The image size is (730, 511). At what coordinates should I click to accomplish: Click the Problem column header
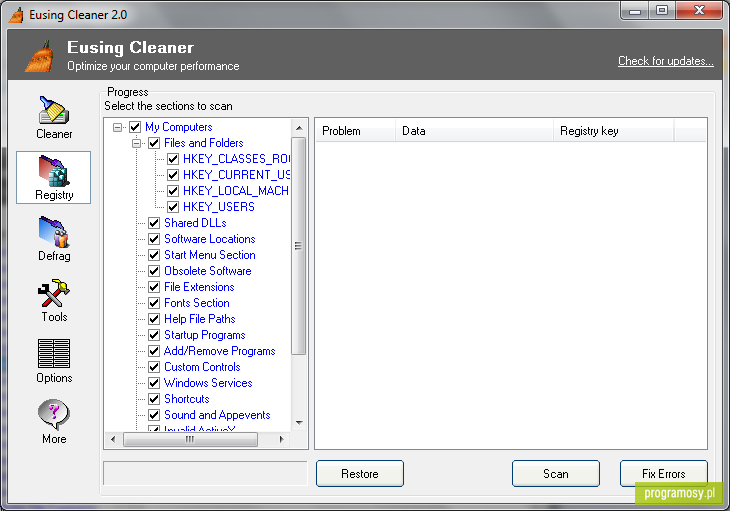coord(355,131)
